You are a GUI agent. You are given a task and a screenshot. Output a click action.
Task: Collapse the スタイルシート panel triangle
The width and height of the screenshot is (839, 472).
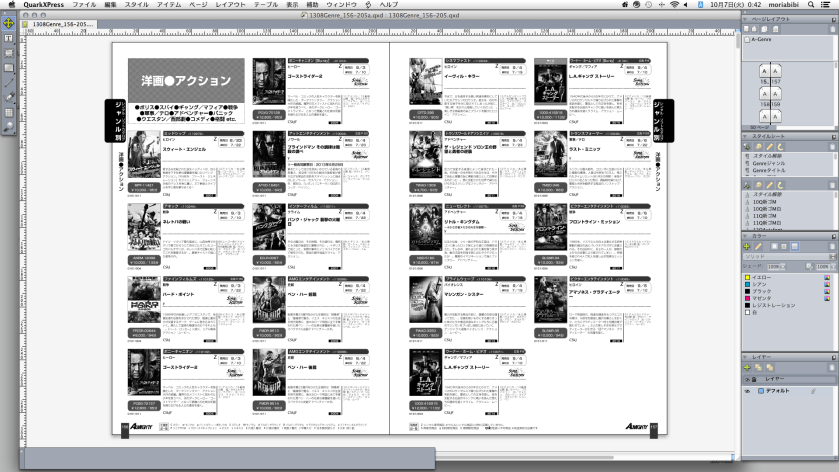[x=745, y=136]
